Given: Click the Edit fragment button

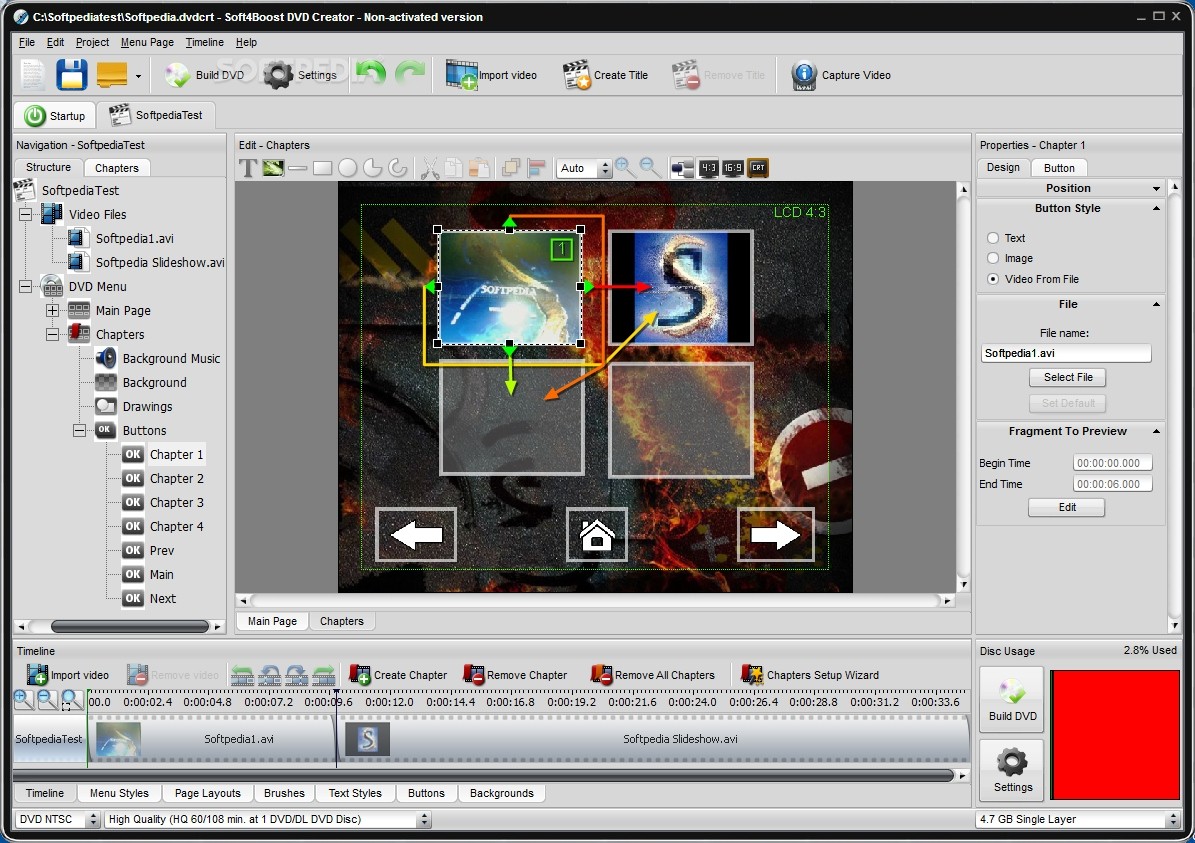Looking at the screenshot, I should [1066, 508].
